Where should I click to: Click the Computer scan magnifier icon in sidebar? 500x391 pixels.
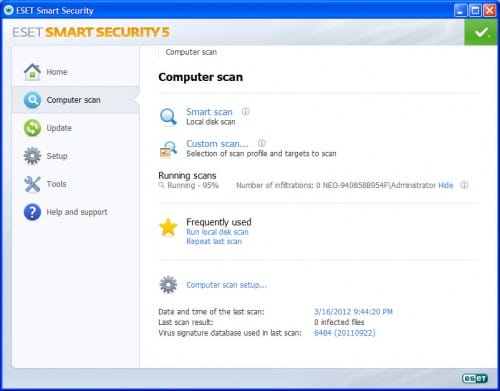(32, 100)
